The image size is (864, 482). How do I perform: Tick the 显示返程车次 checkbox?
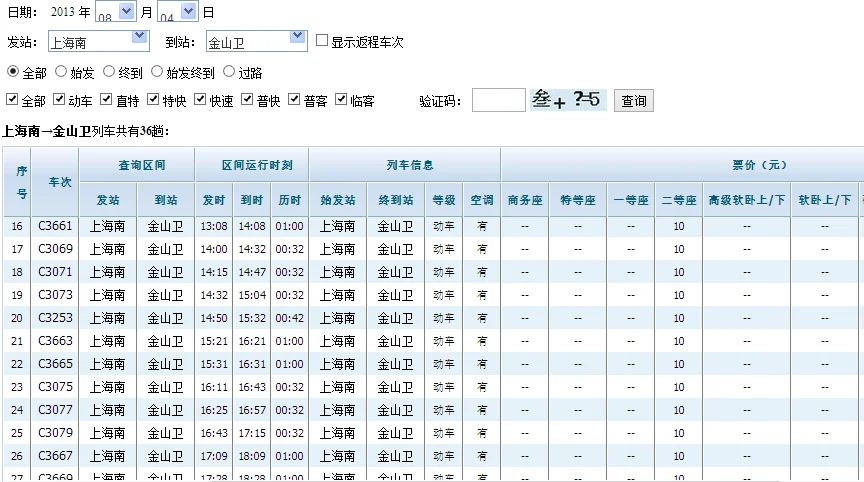322,40
